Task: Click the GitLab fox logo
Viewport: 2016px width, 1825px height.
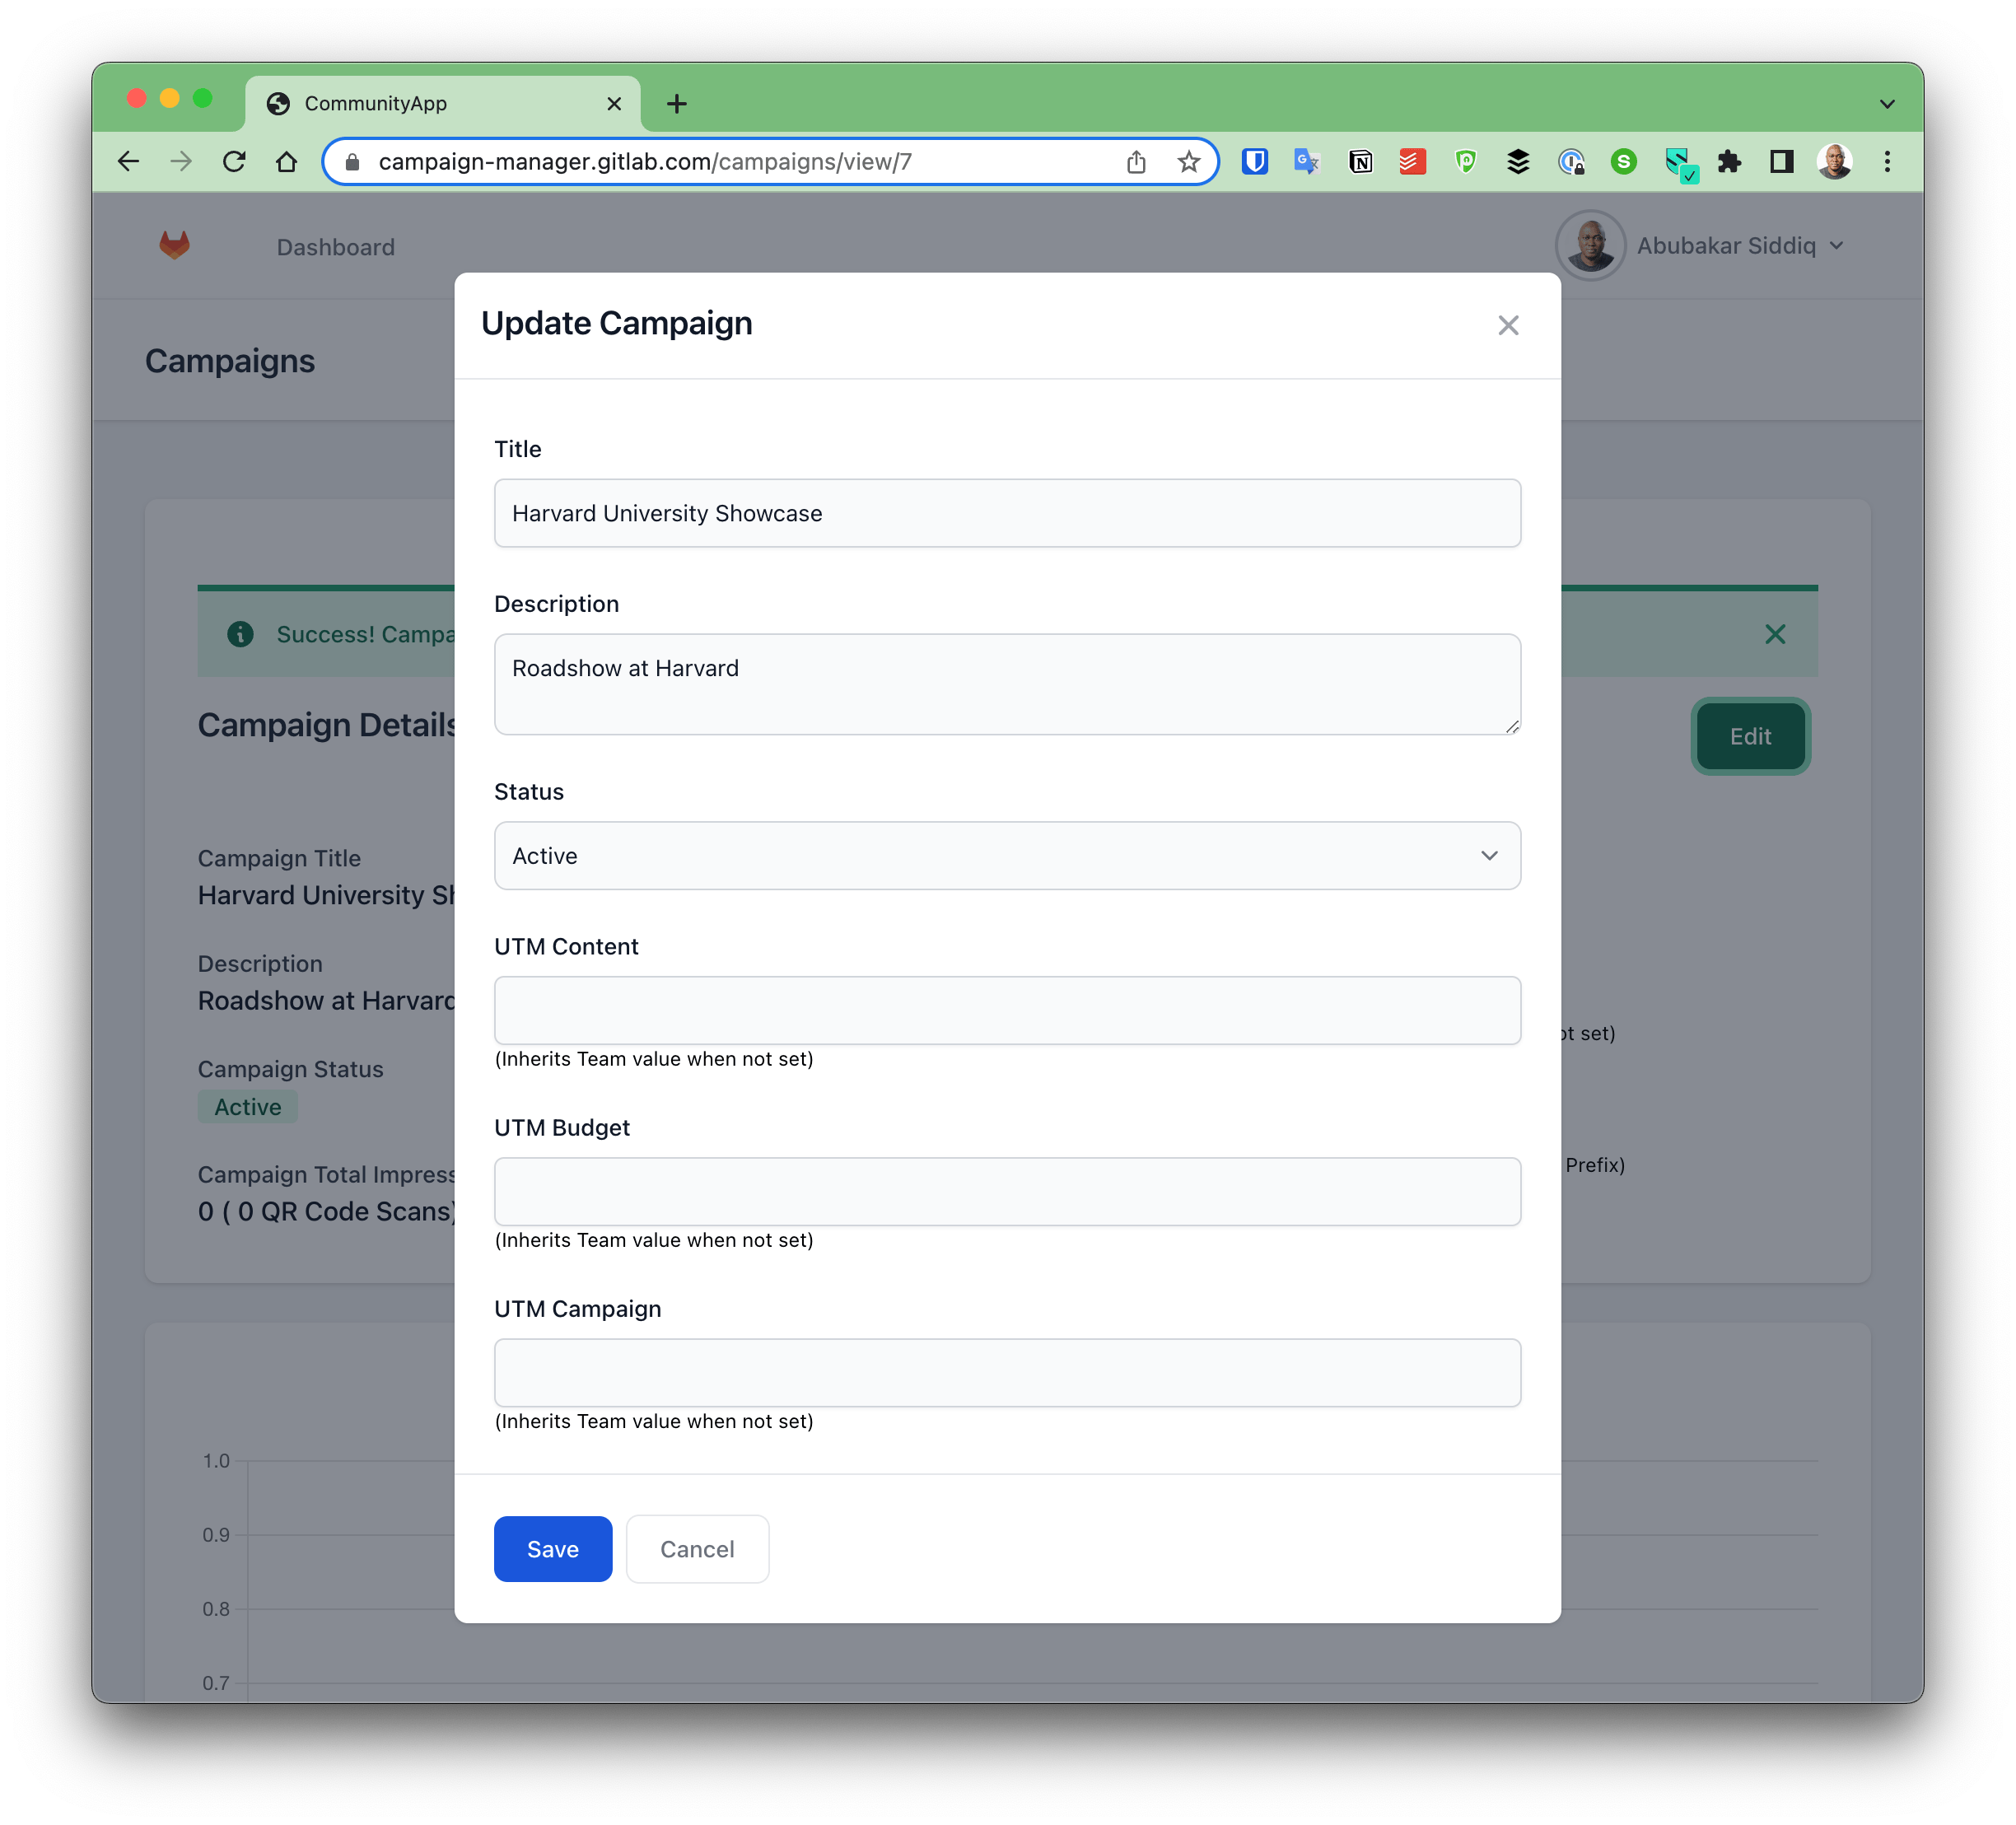Action: click(175, 245)
